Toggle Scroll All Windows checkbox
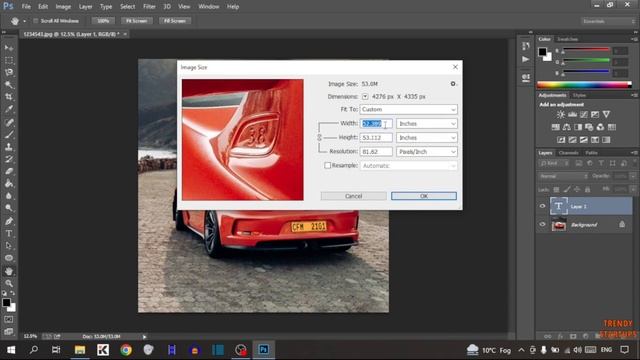The height and width of the screenshot is (360, 640). [36, 21]
